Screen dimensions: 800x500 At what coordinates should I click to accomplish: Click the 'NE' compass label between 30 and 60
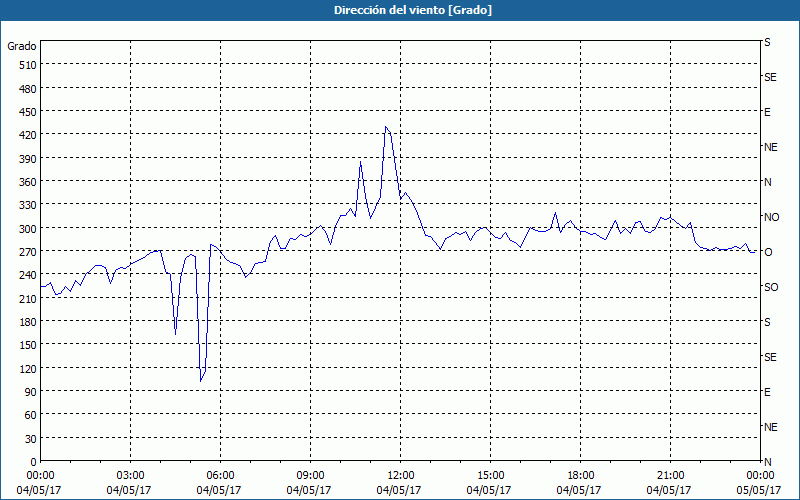(770, 427)
